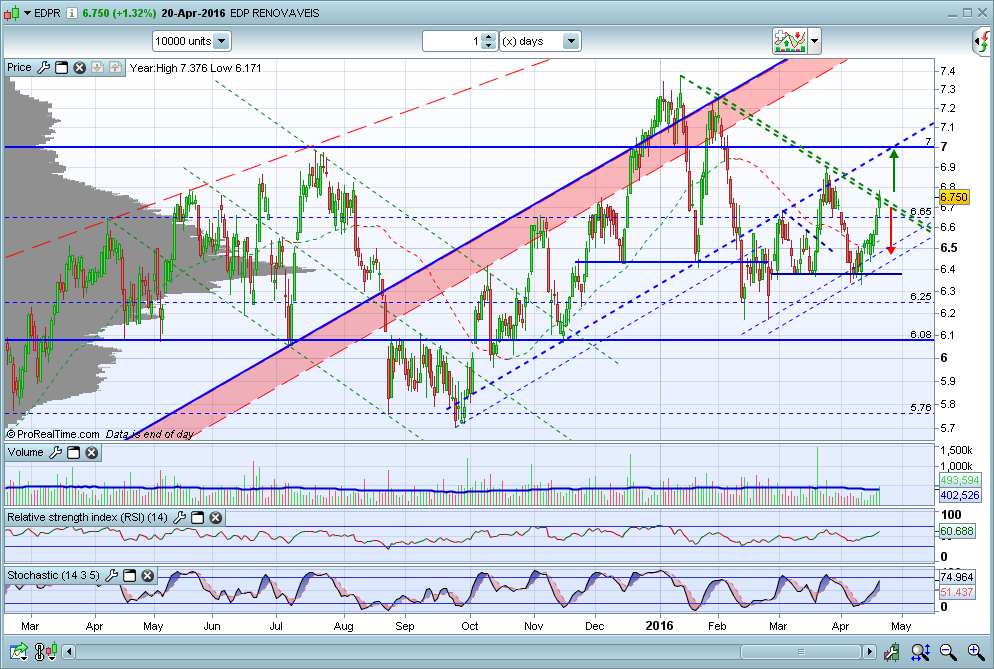
Task: Open the EDPR instrument arrow menu
Action: click(x=27, y=13)
